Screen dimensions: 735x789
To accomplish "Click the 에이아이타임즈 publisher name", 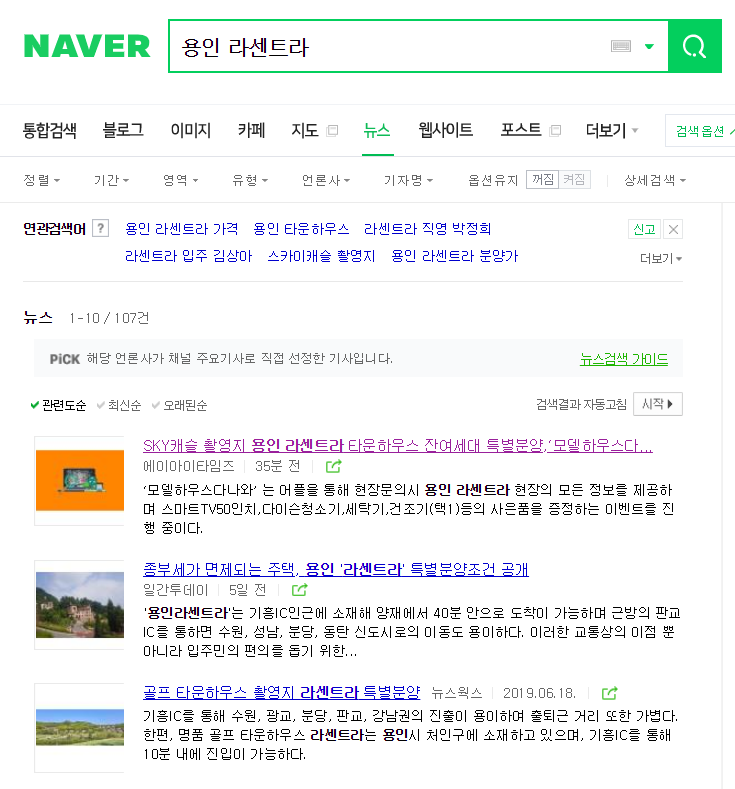I will click(189, 466).
